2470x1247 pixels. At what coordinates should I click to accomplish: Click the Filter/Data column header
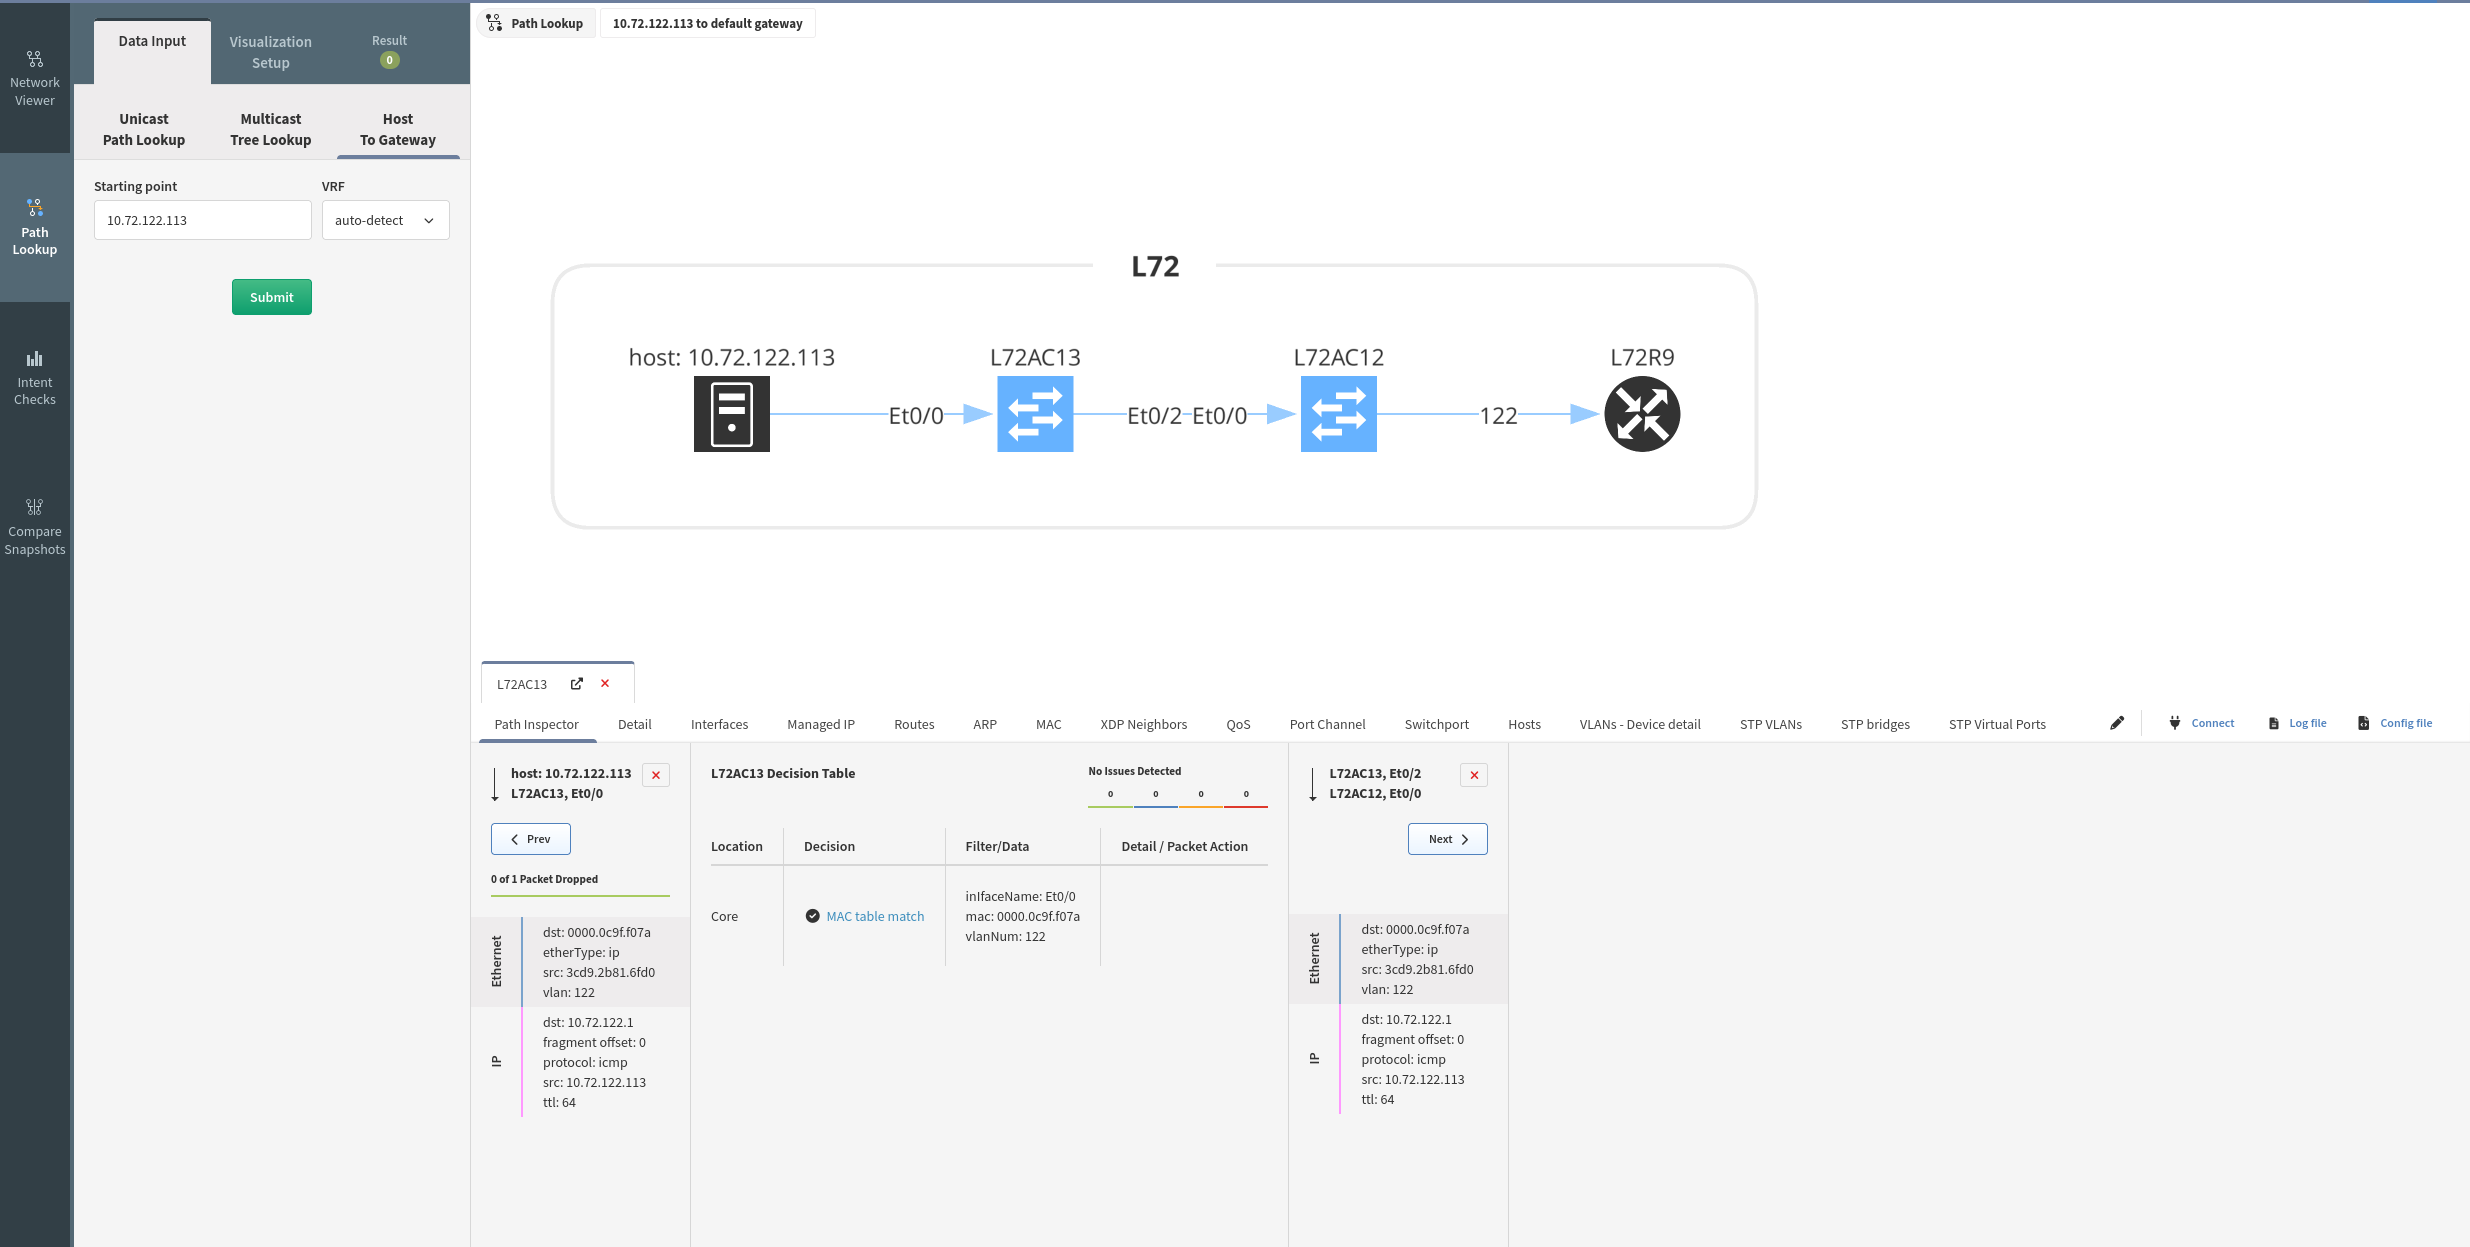point(997,846)
